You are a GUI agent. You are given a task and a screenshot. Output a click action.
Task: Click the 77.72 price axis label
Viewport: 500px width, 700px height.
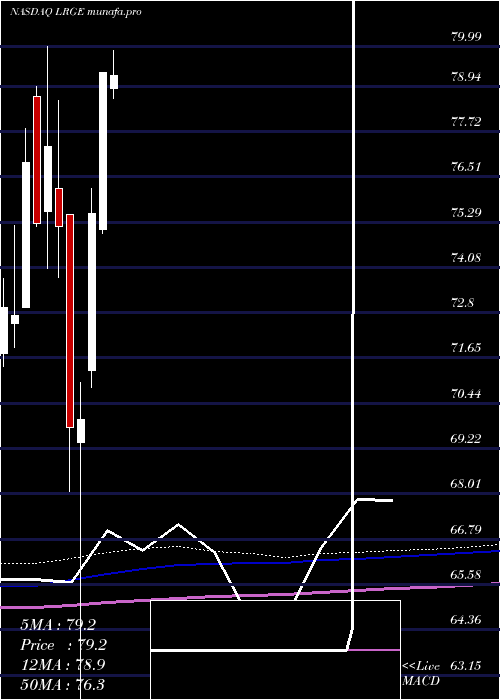click(x=466, y=121)
